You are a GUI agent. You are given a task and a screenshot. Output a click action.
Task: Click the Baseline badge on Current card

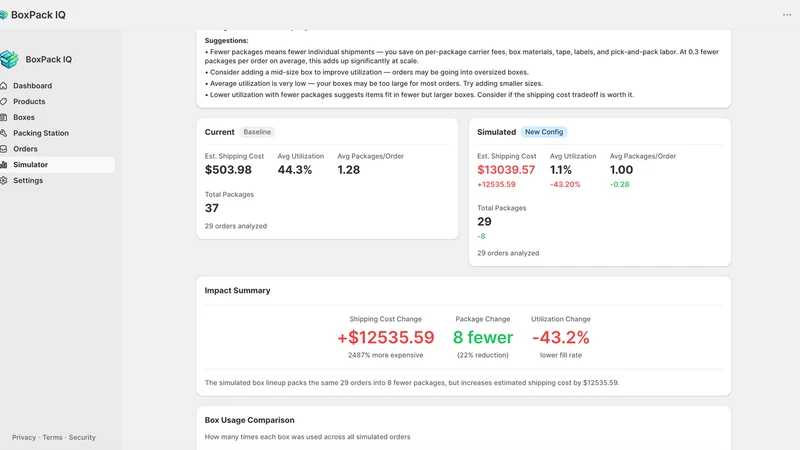[x=257, y=132]
